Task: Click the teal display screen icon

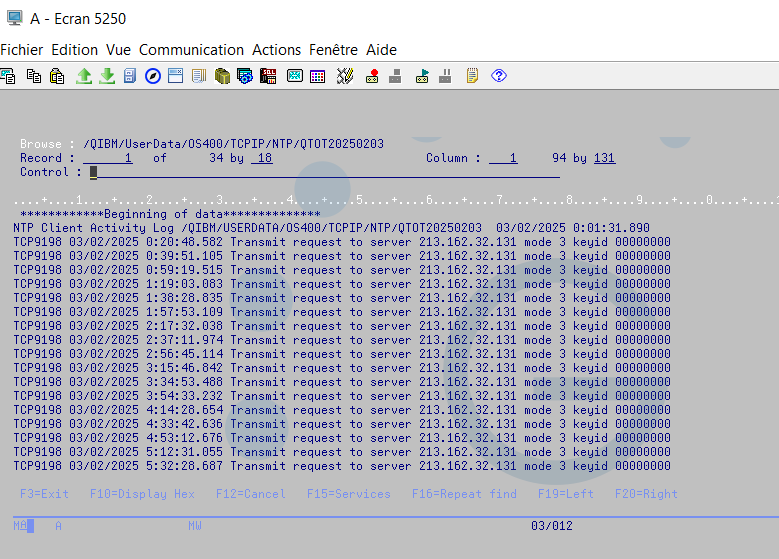Action: tap(295, 76)
